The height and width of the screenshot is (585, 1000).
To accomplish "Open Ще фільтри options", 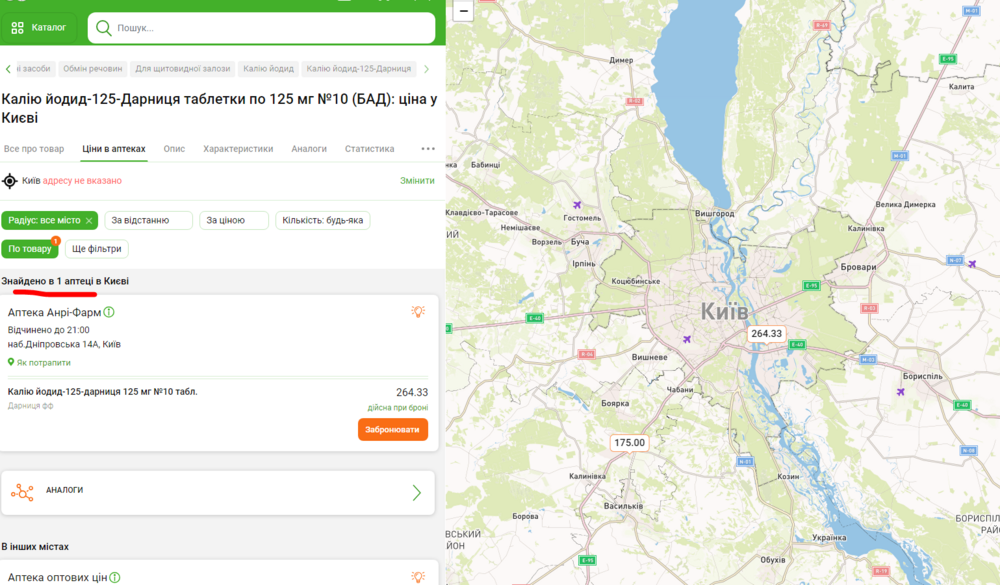I will [96, 249].
